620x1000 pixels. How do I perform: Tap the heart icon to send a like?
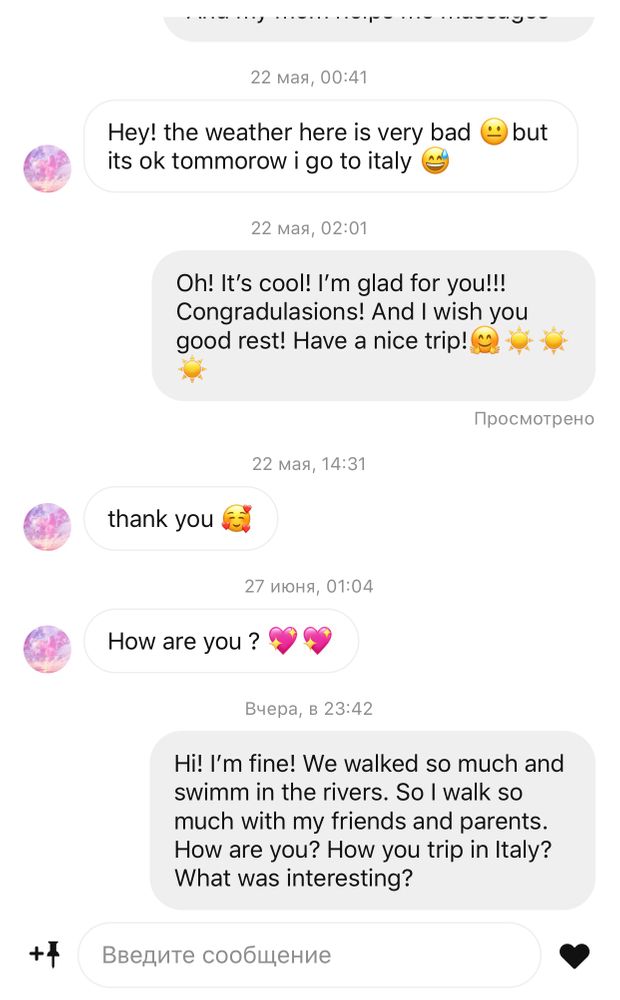coord(574,956)
